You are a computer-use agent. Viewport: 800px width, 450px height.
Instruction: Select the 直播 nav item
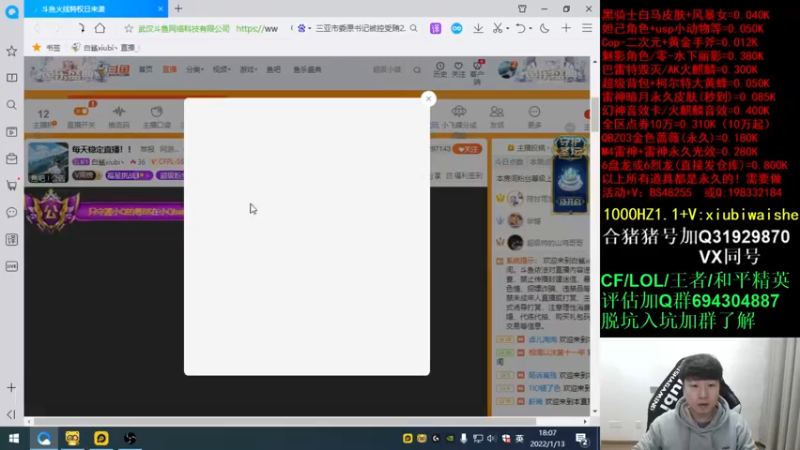point(169,69)
